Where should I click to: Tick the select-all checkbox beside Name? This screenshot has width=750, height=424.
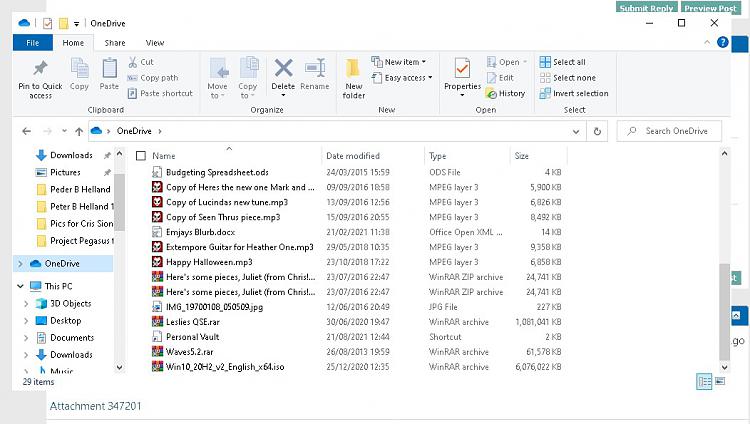[141, 156]
